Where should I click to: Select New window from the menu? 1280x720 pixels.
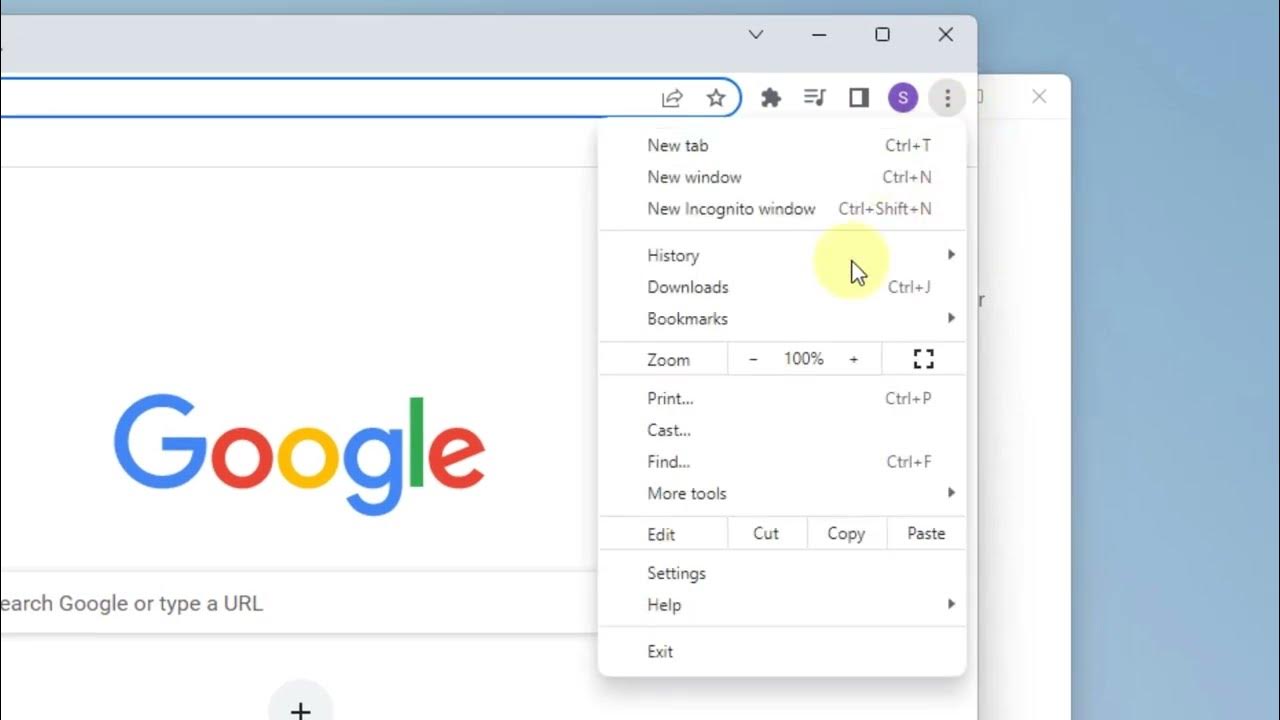782,177
